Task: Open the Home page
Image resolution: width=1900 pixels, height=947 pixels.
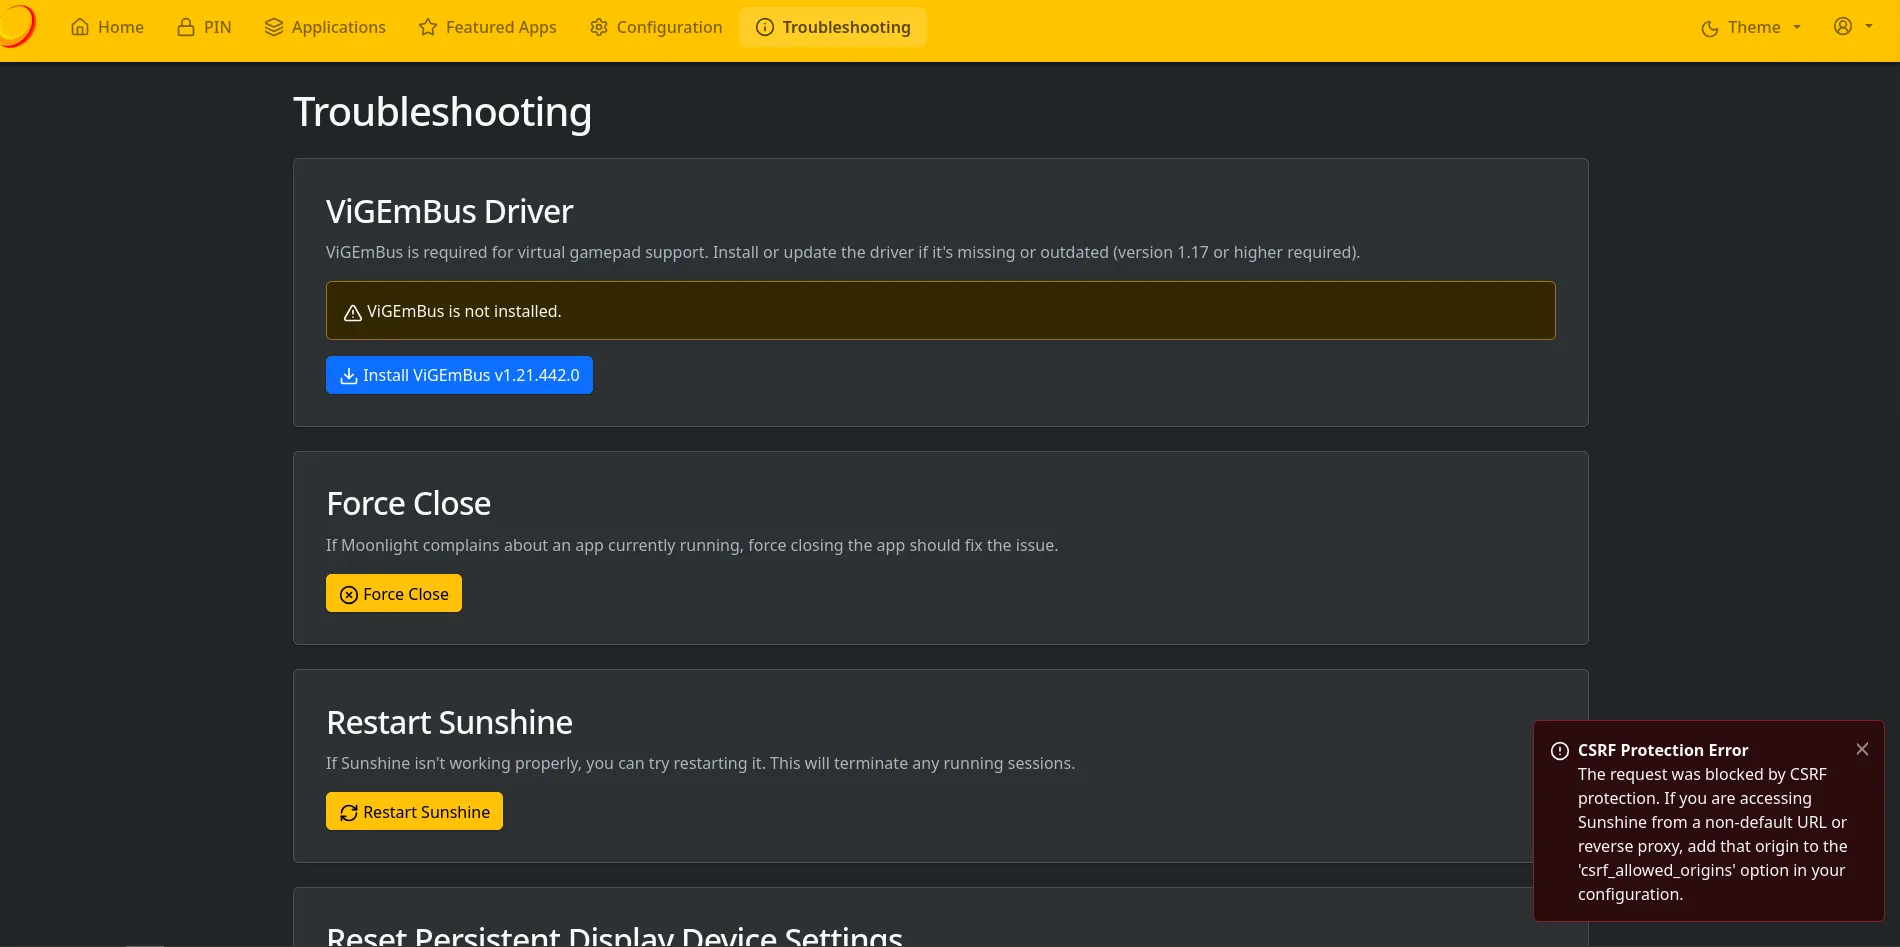Action: click(107, 27)
